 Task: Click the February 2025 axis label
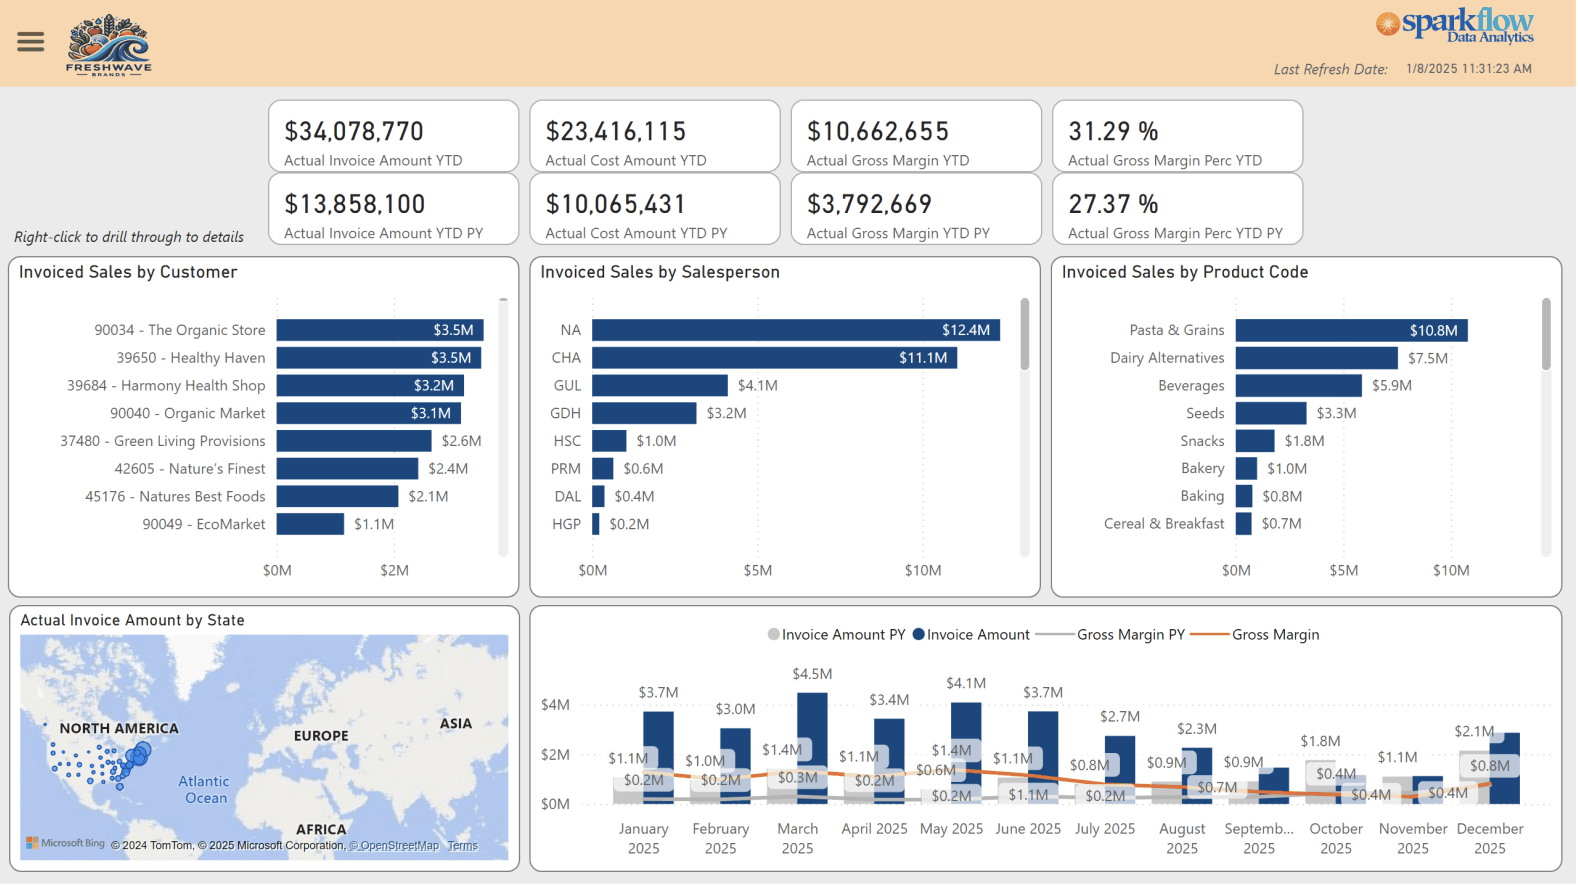click(721, 839)
